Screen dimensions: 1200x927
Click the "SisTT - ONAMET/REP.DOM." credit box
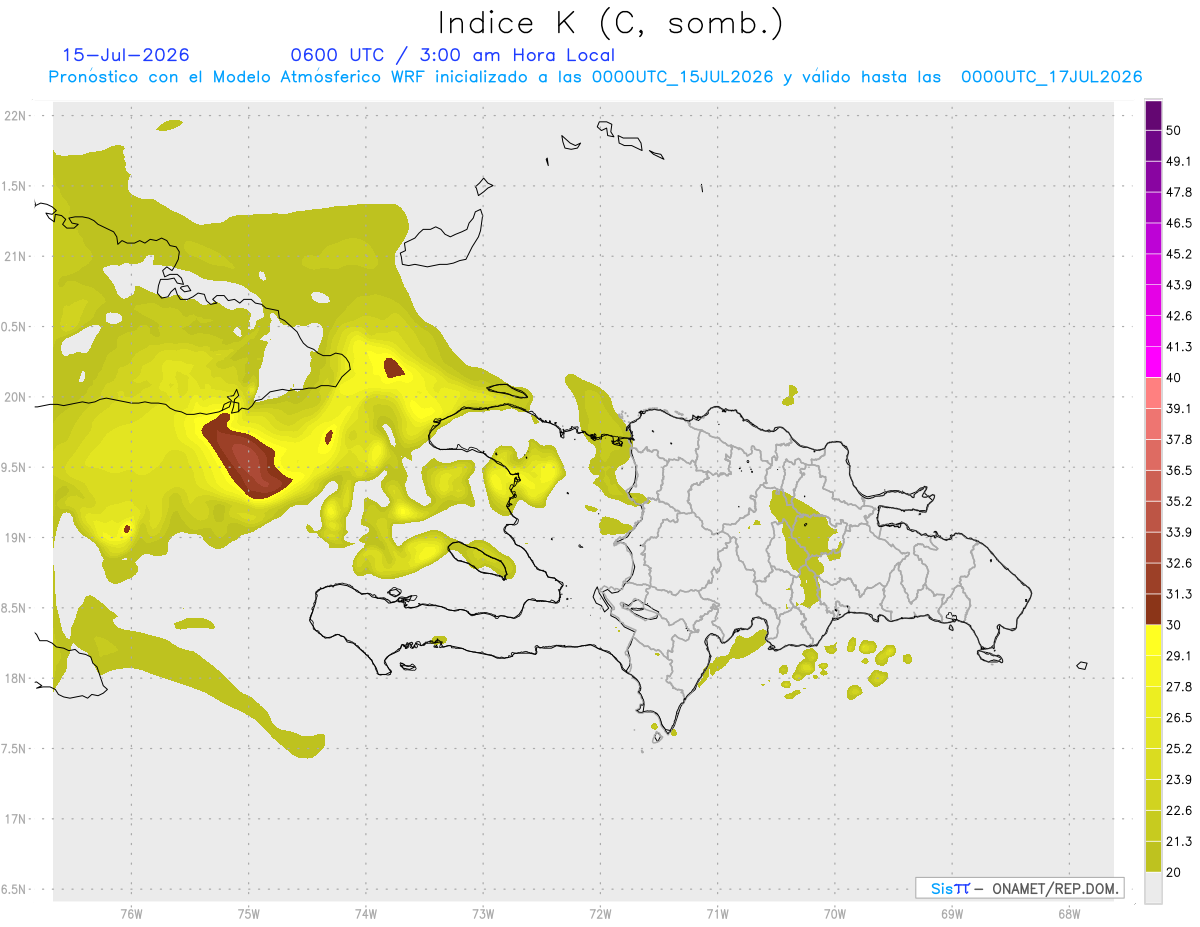[x=1019, y=888]
